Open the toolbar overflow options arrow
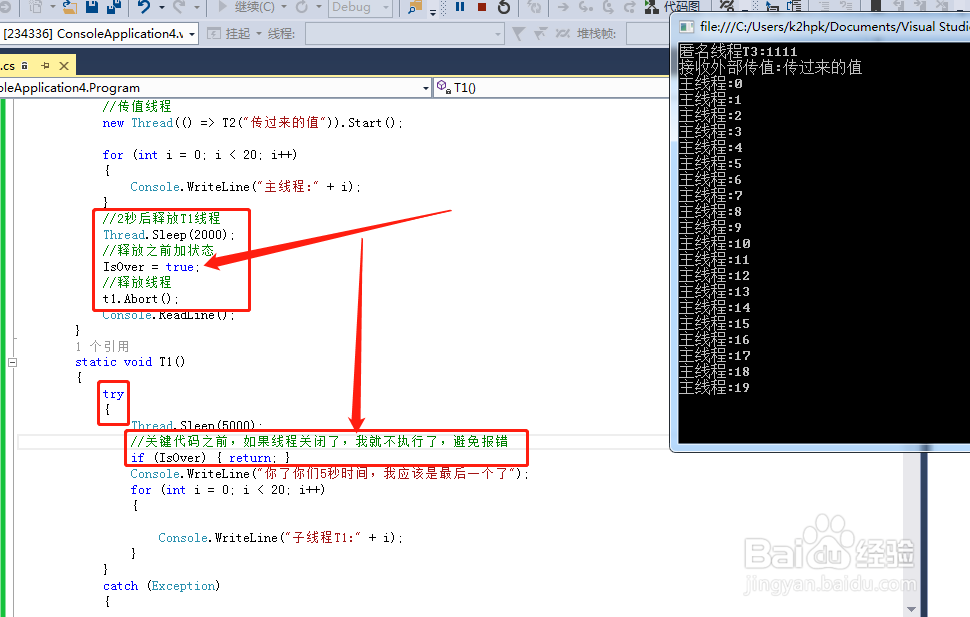 (x=432, y=12)
